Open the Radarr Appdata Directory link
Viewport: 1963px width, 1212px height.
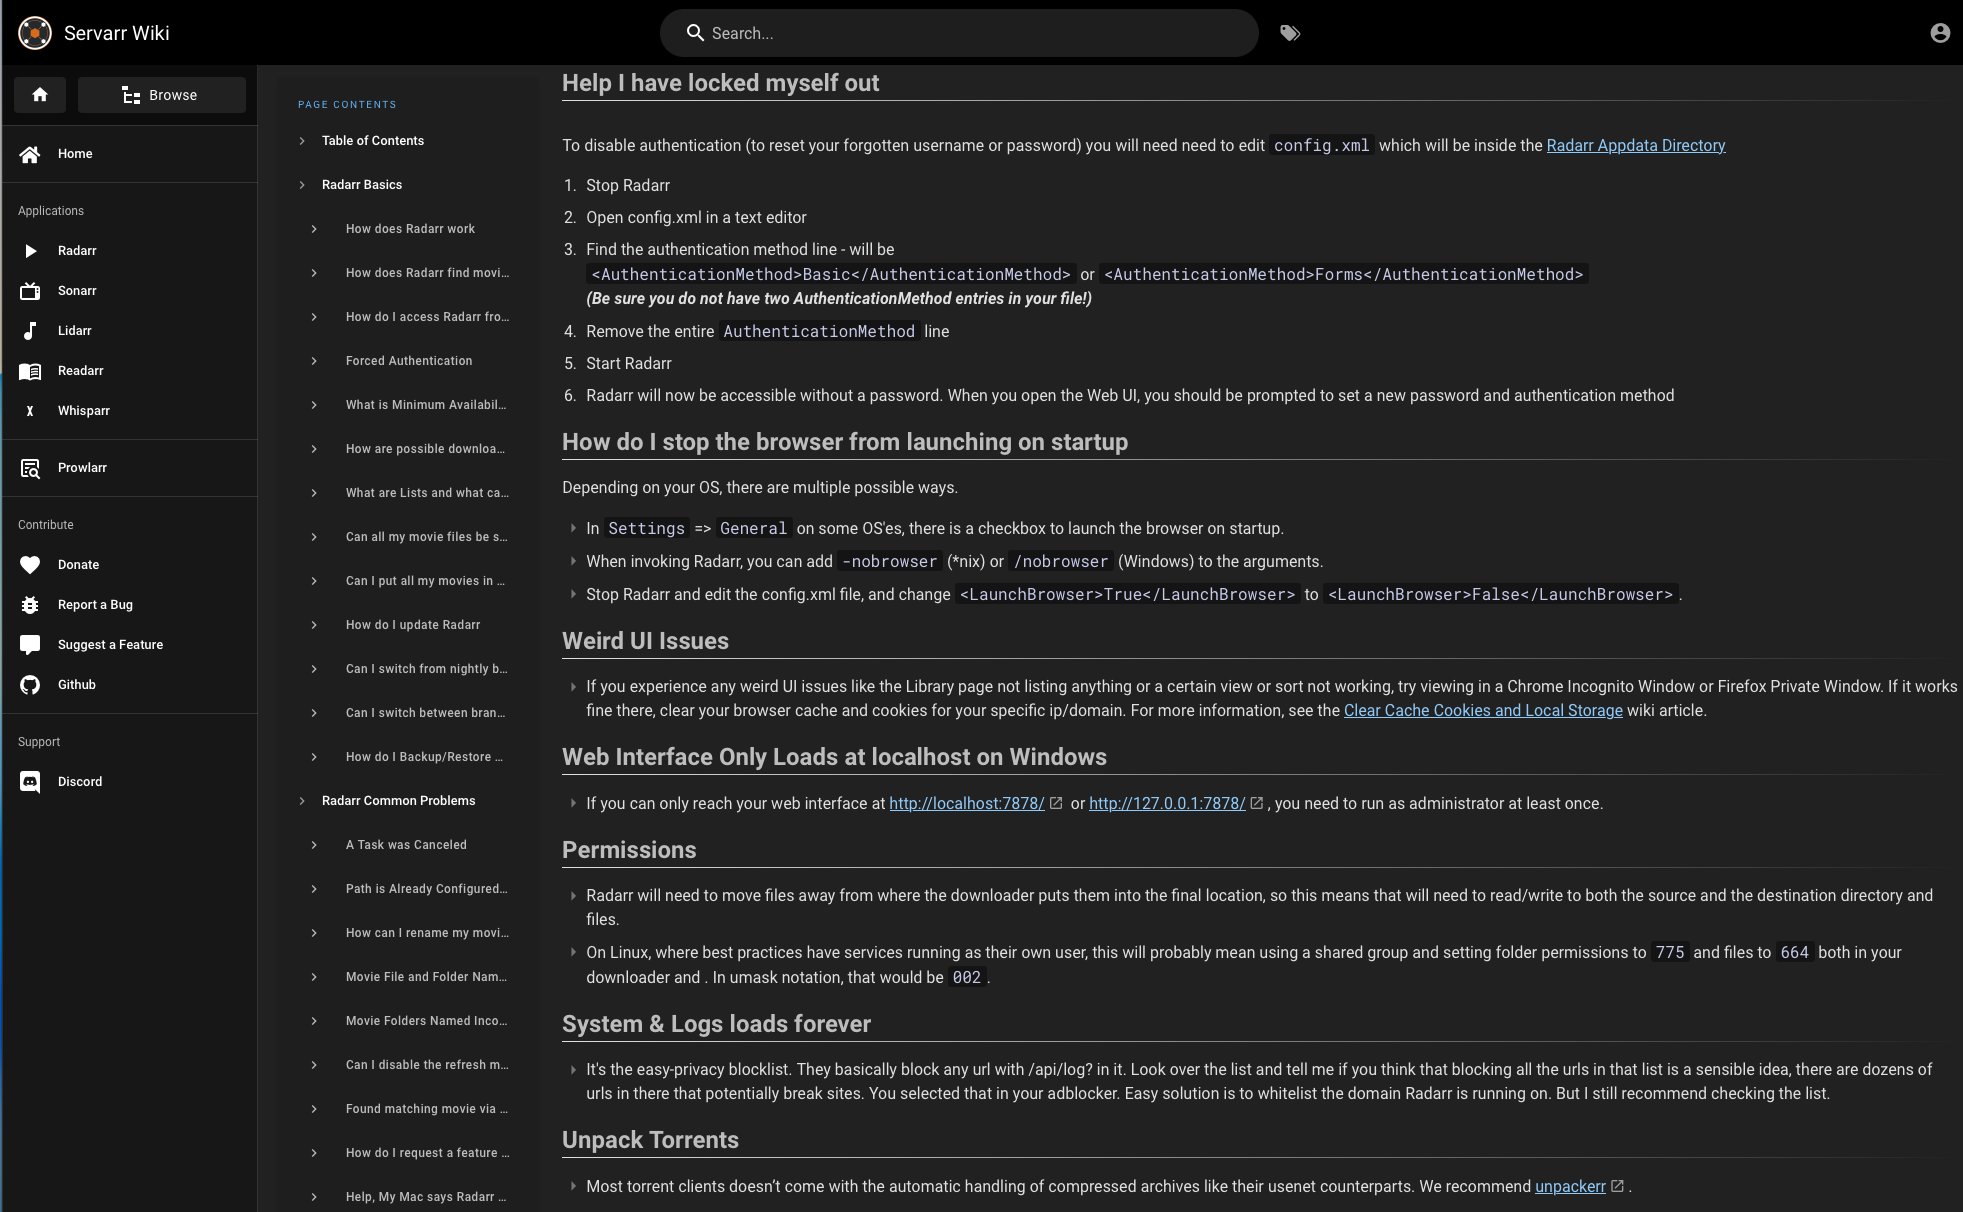click(1636, 145)
